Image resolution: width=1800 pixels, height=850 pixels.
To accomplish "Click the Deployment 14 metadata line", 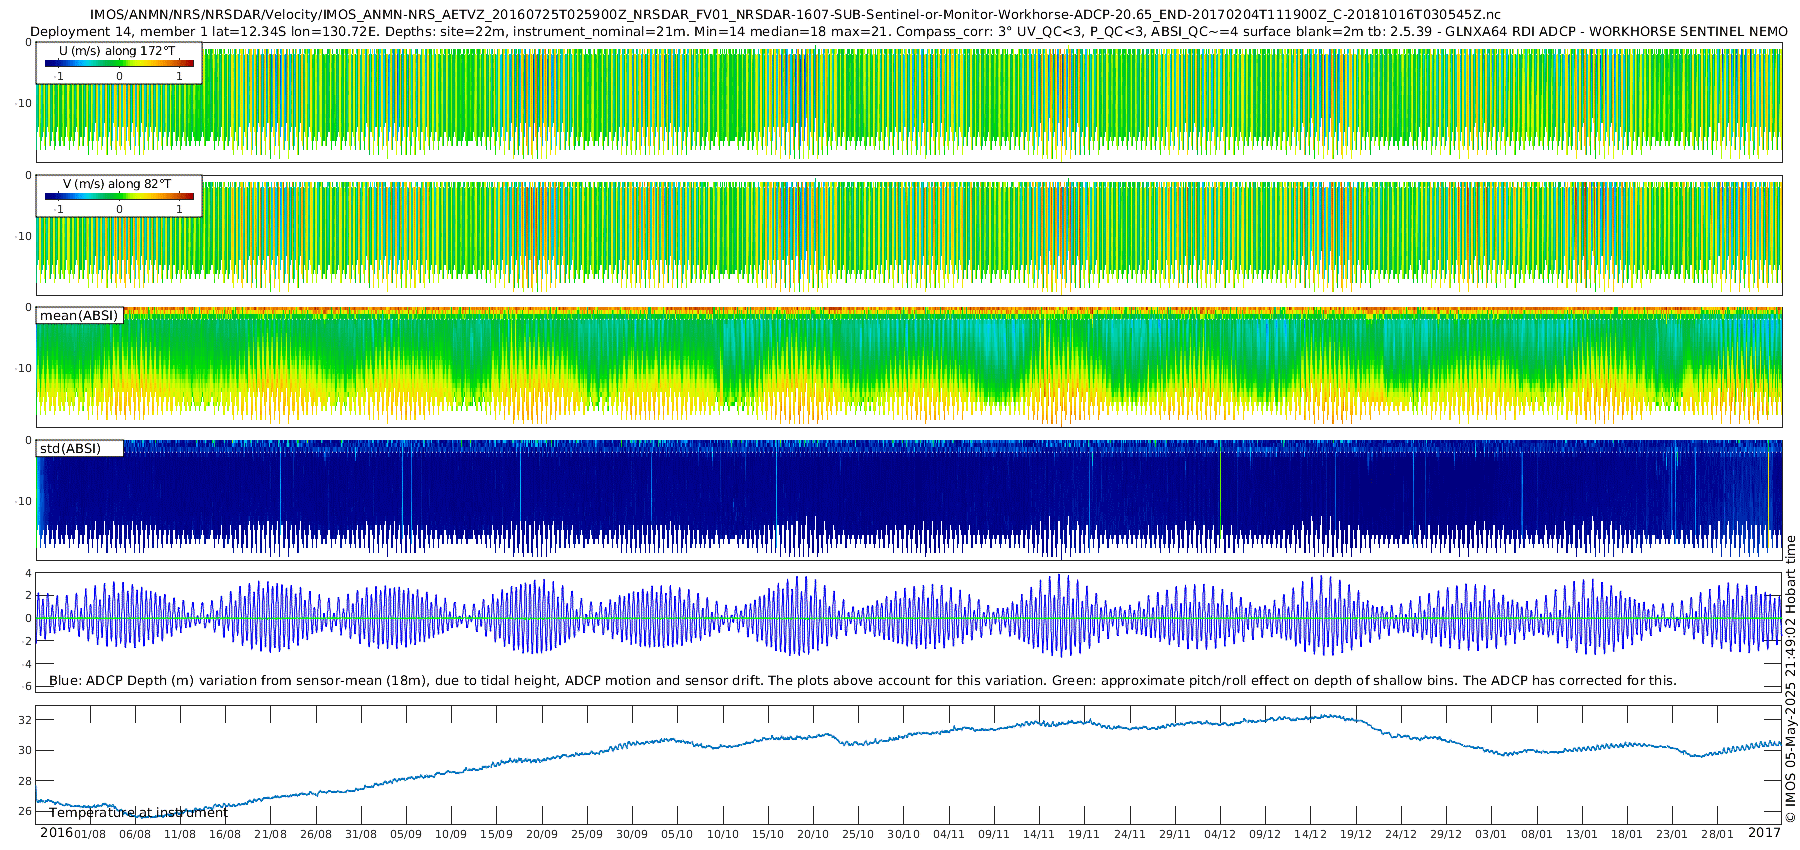I will coord(909,32).
